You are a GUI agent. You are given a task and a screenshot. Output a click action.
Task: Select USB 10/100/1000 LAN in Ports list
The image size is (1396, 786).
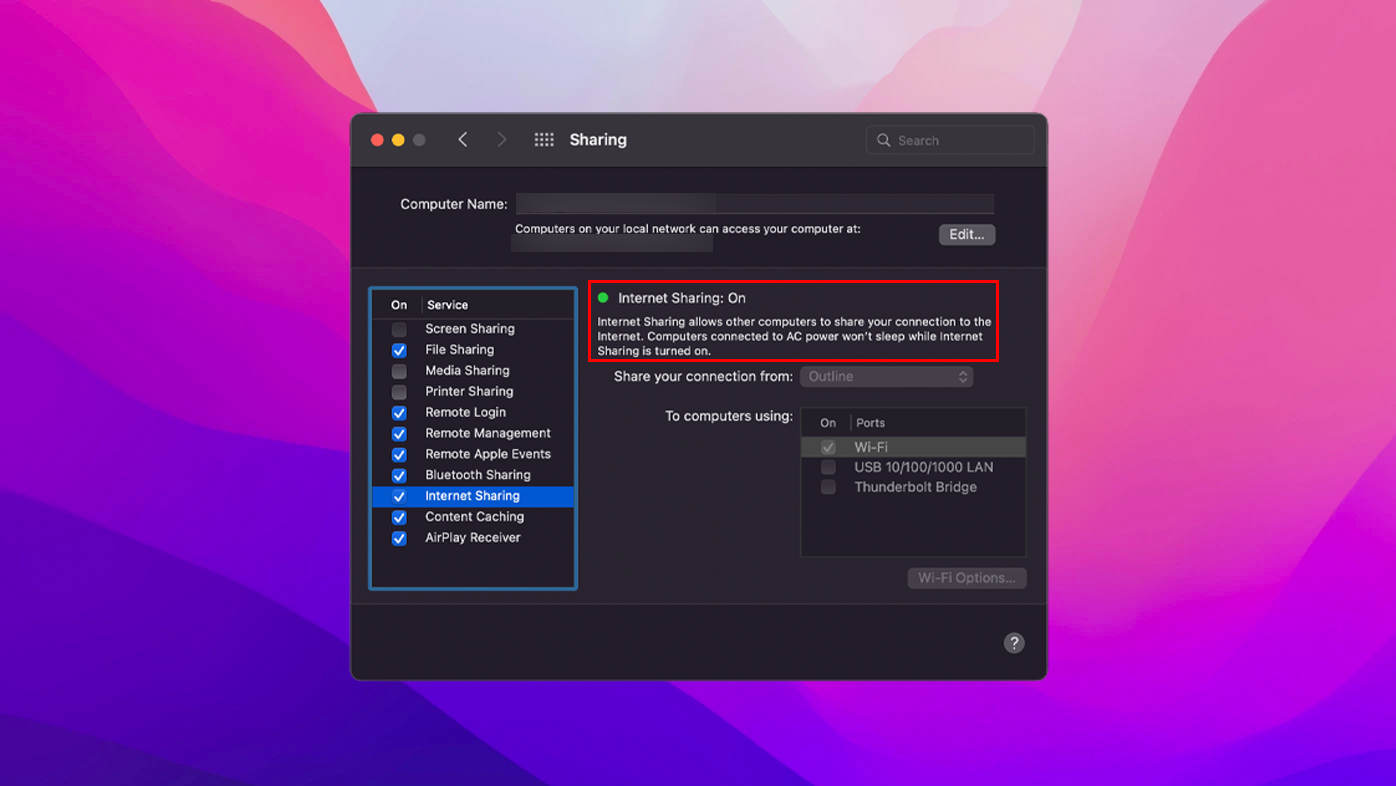click(913, 467)
